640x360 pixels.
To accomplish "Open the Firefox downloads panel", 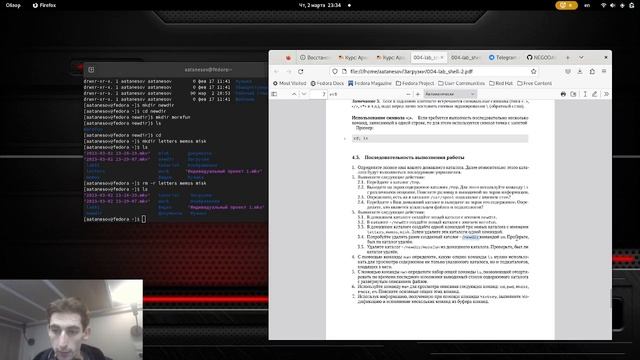I will [580, 71].
